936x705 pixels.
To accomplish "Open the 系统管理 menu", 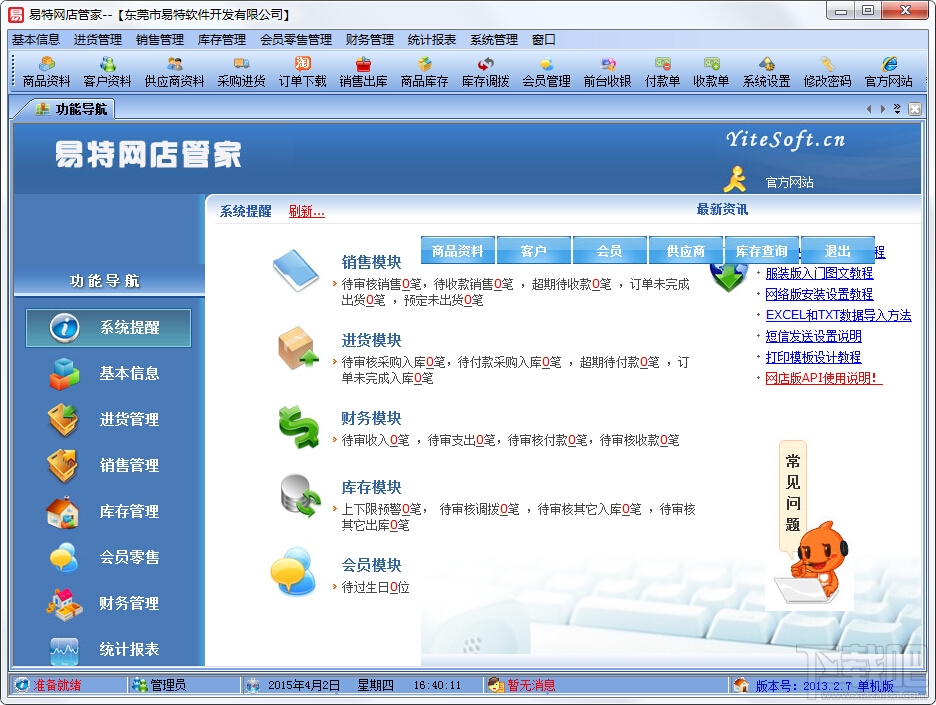I will [x=494, y=39].
